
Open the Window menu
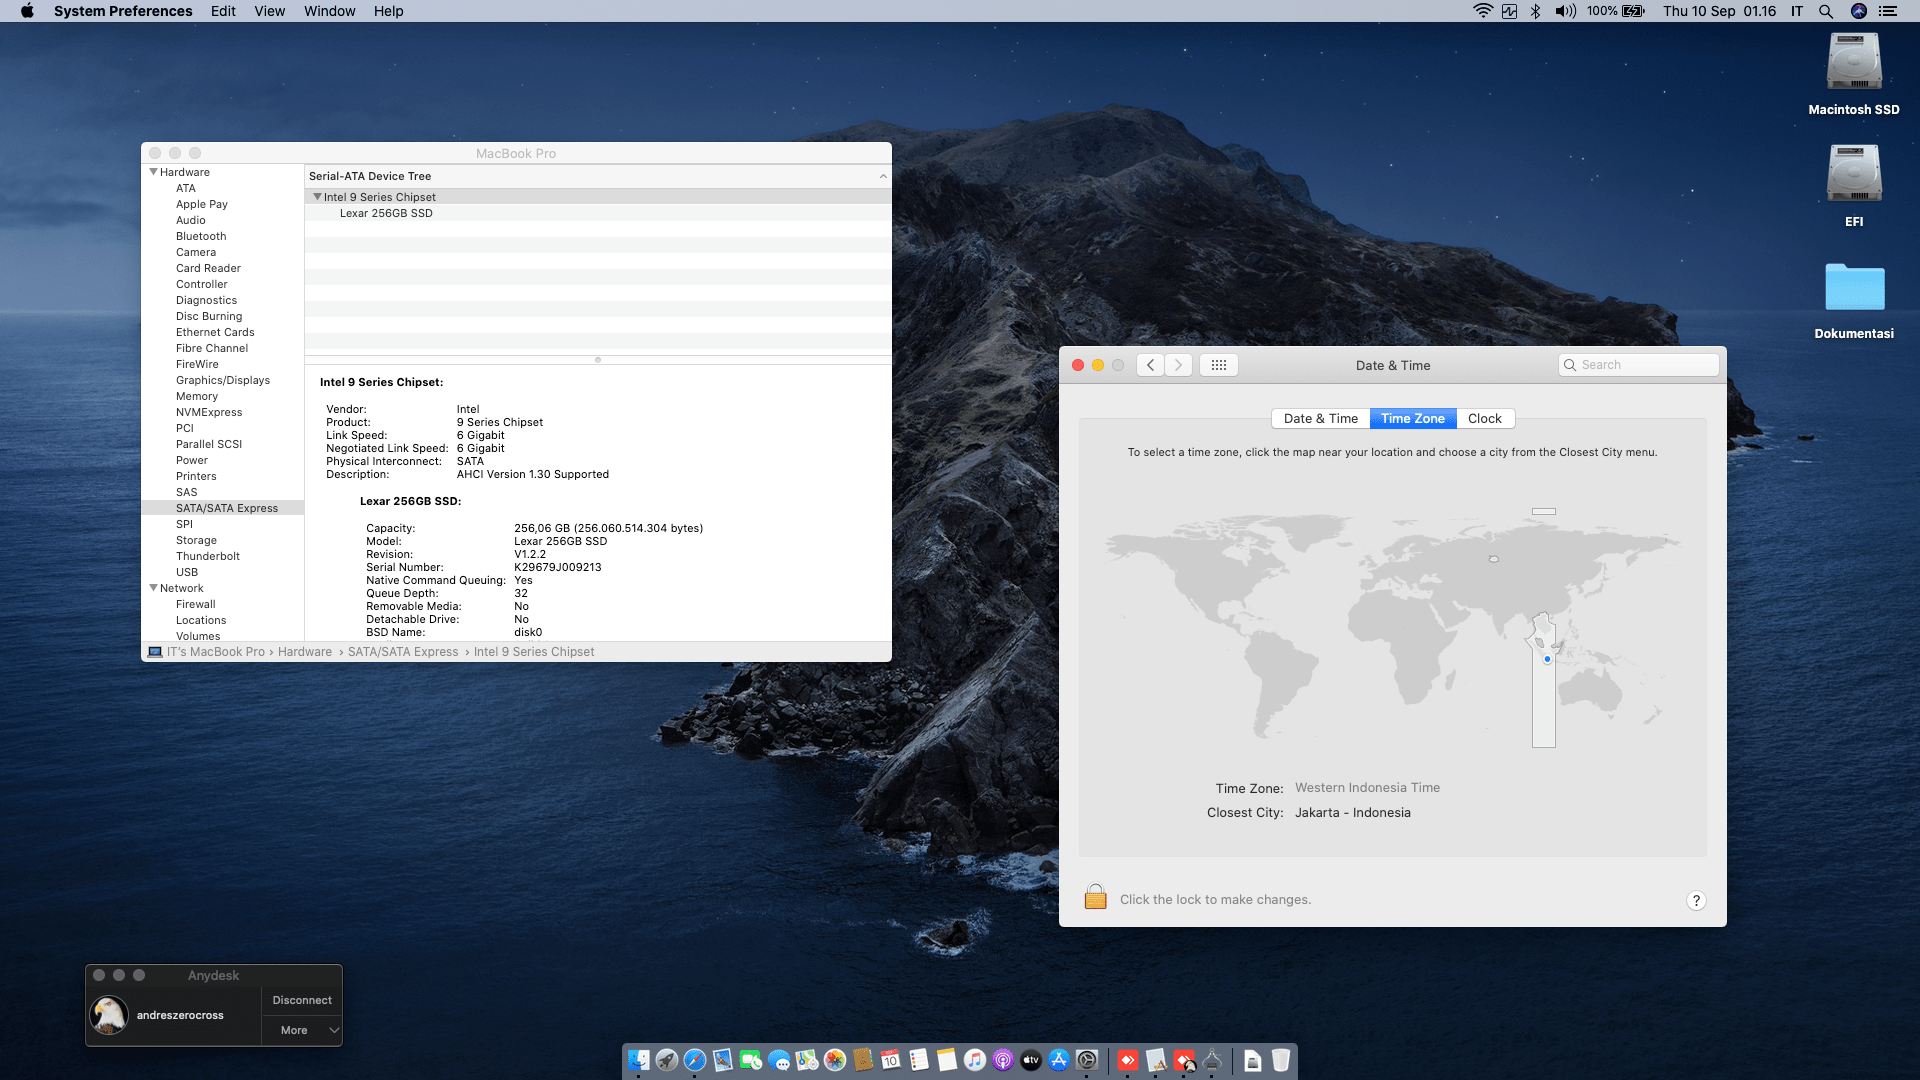point(329,11)
